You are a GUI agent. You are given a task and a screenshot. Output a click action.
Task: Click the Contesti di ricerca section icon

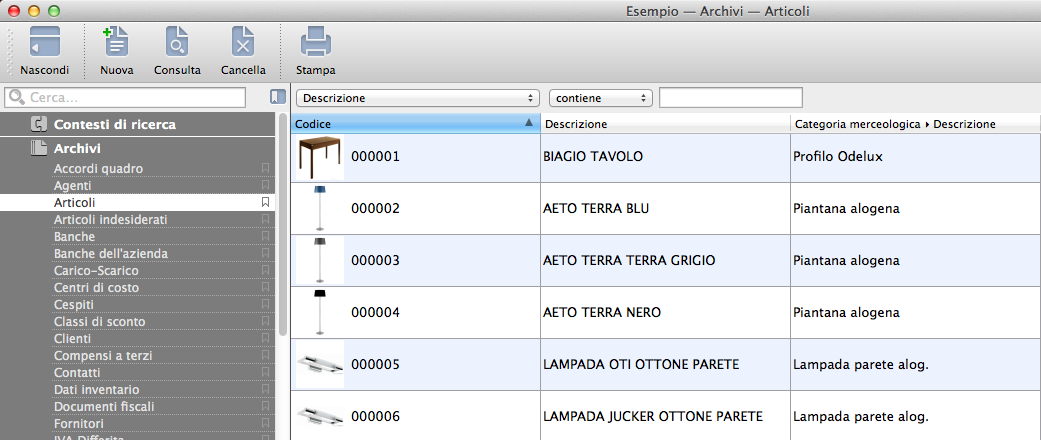click(39, 125)
